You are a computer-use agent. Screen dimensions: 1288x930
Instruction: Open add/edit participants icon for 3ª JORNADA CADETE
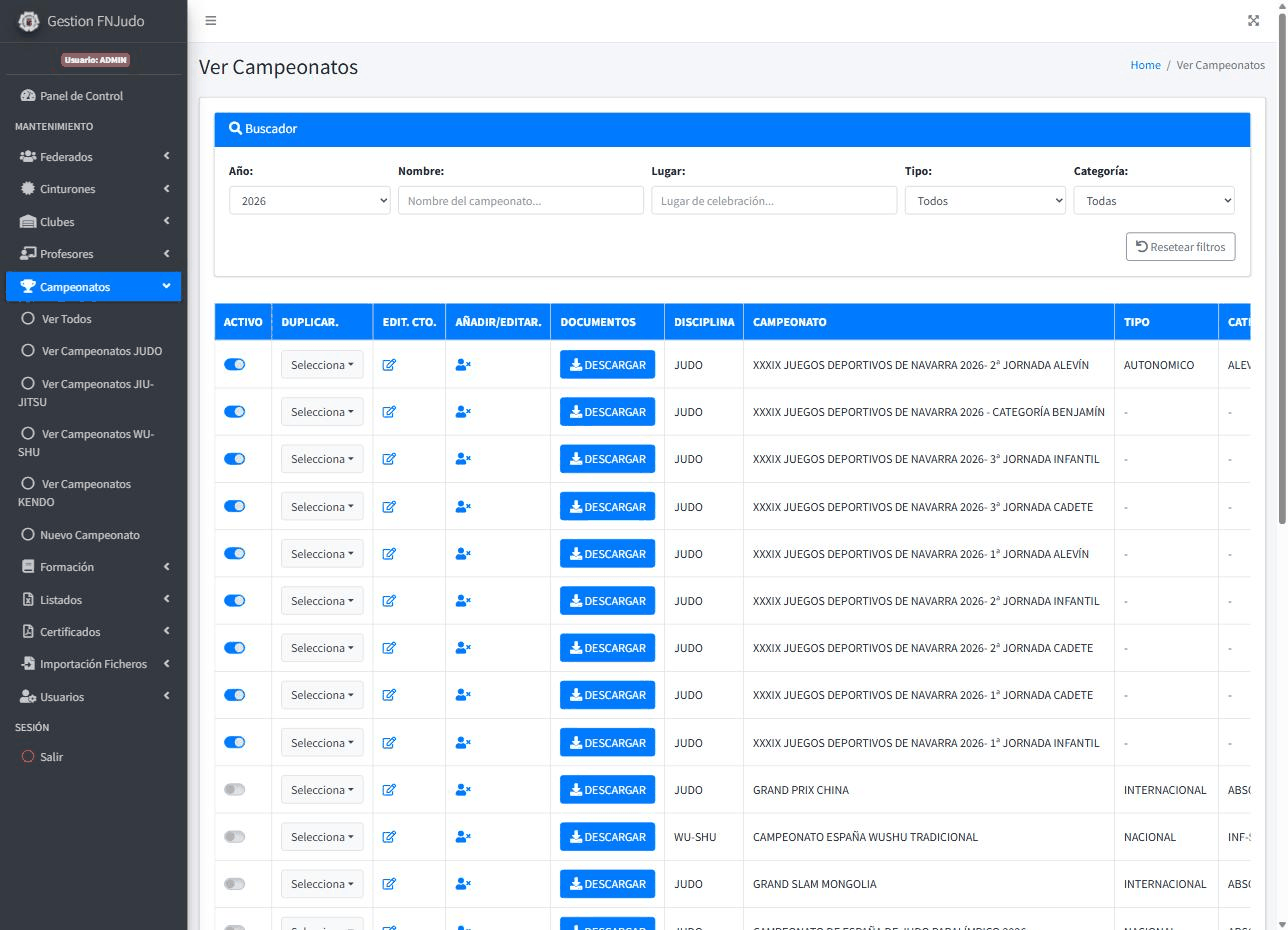[x=463, y=507]
